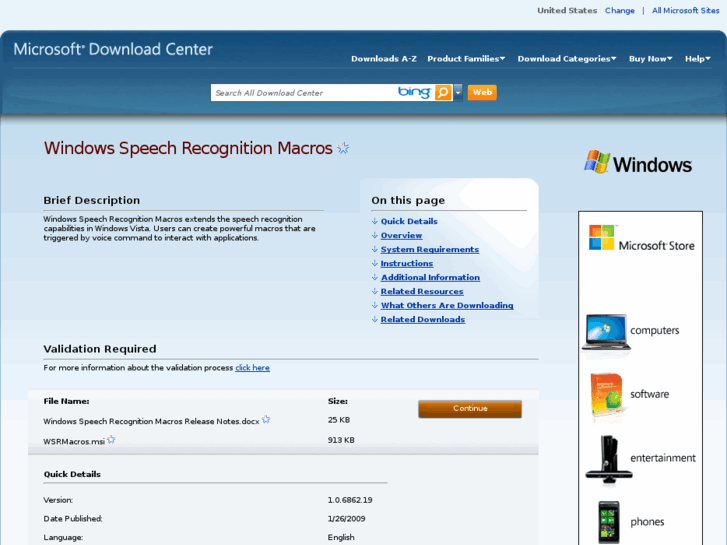727x545 pixels.
Task: Click star icon next to Release Notes.docx
Action: (266, 419)
